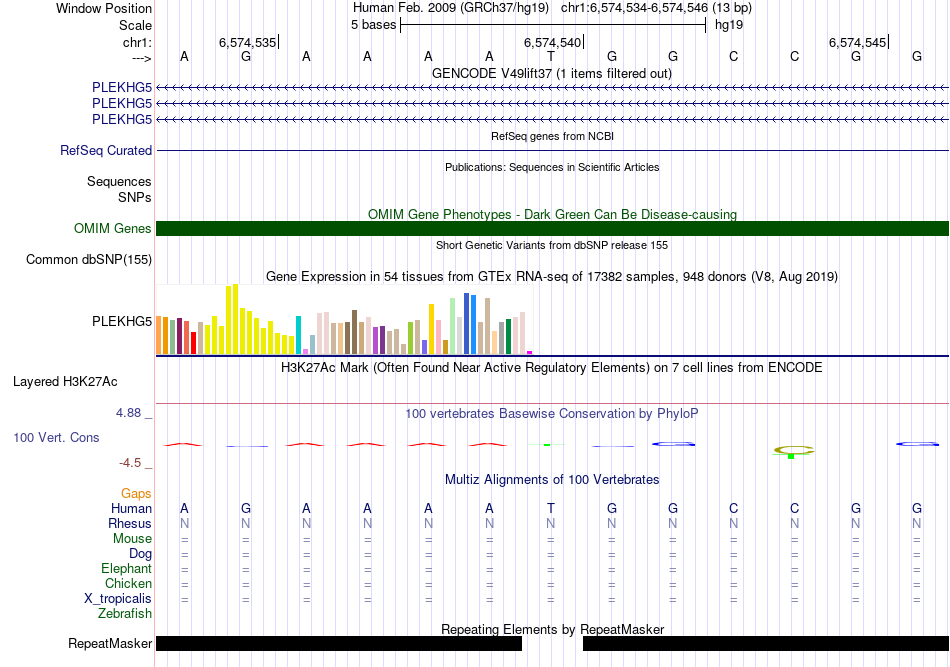Click the 6,574,540 coordinate marker

553,42
